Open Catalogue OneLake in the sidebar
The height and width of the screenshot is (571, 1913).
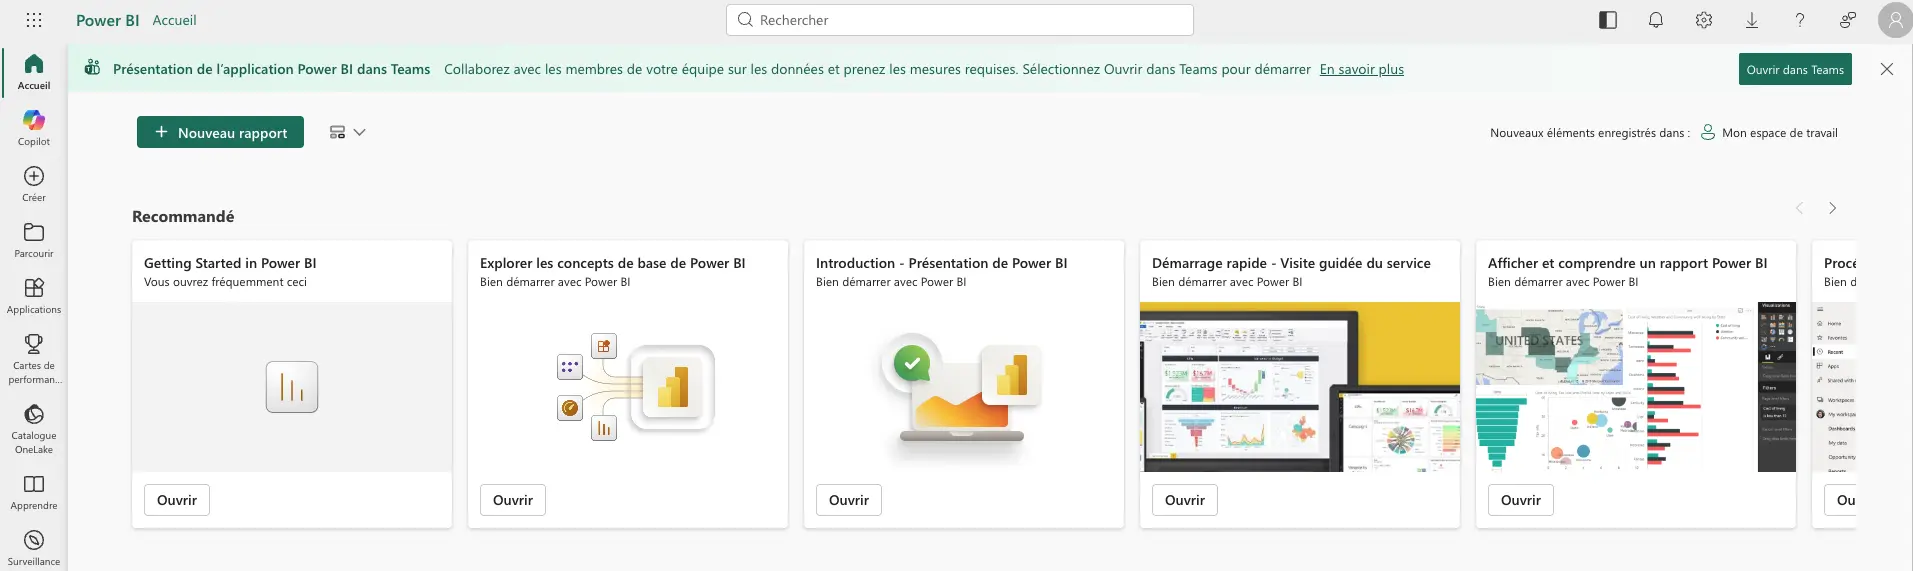34,429
